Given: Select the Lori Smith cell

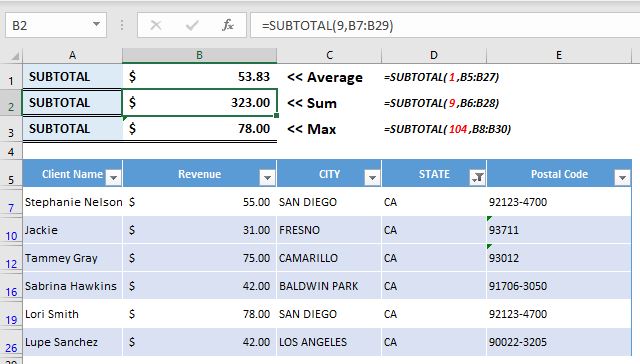Looking at the screenshot, I should pos(73,314).
